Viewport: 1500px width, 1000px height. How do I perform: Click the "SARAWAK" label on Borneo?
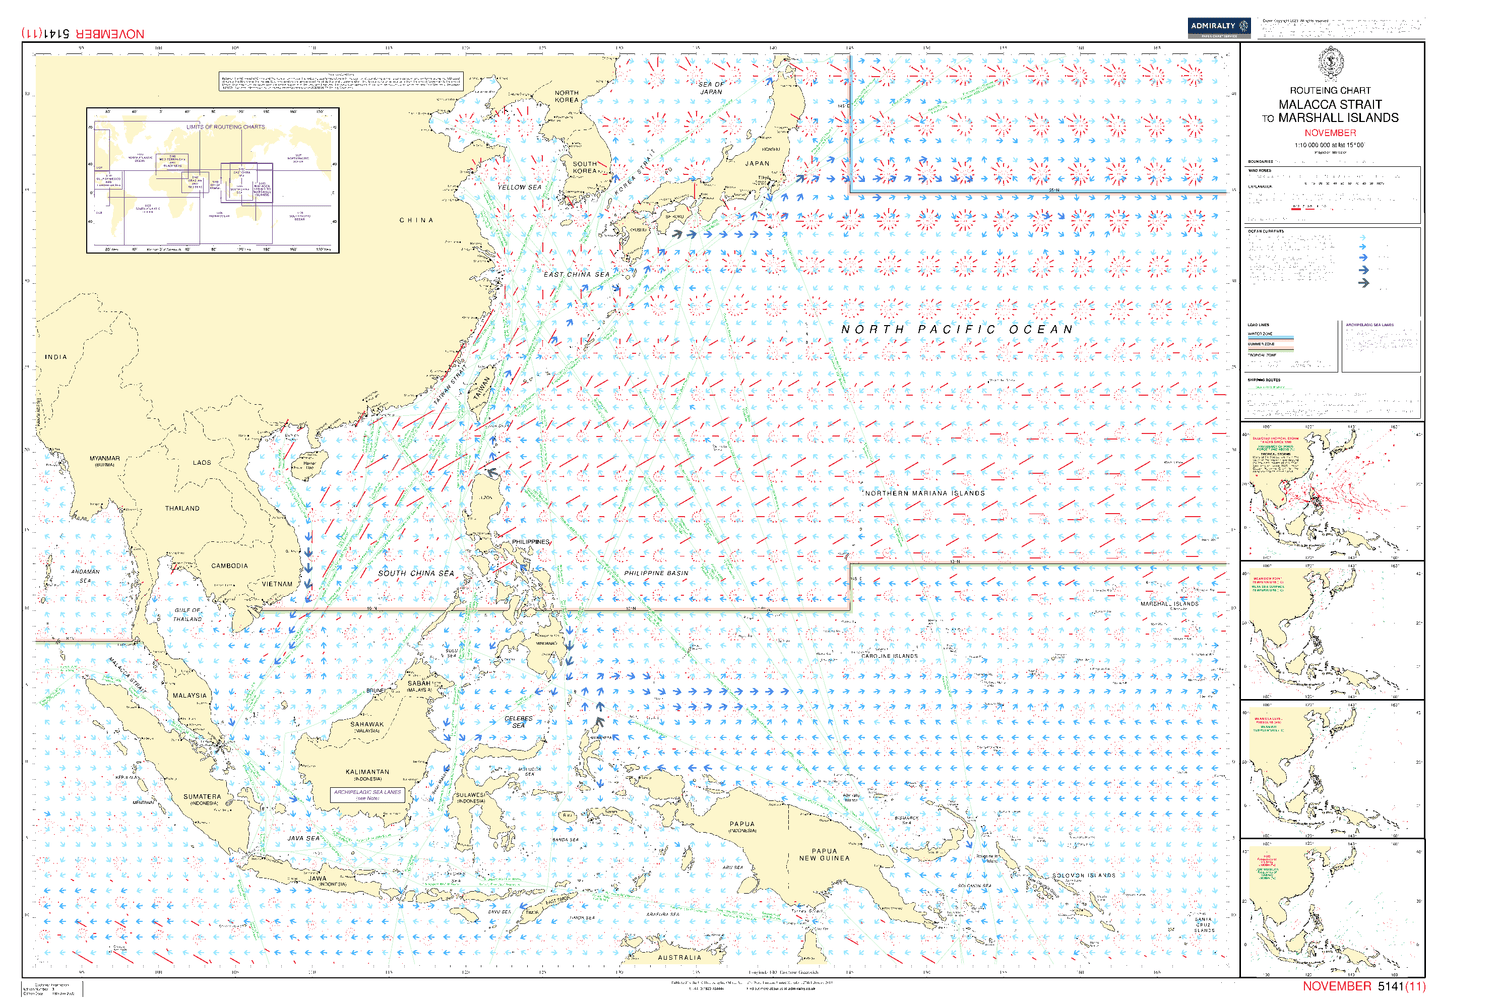[x=367, y=724]
